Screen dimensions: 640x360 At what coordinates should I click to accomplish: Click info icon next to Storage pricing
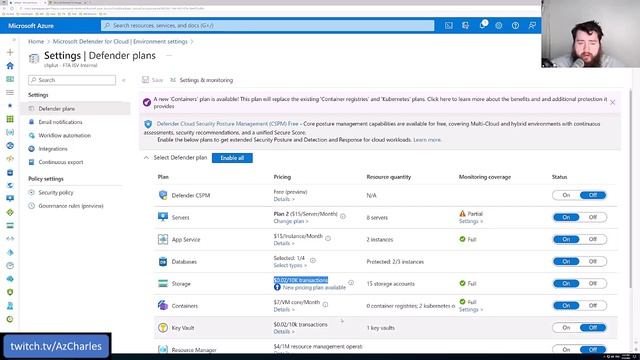351,282
